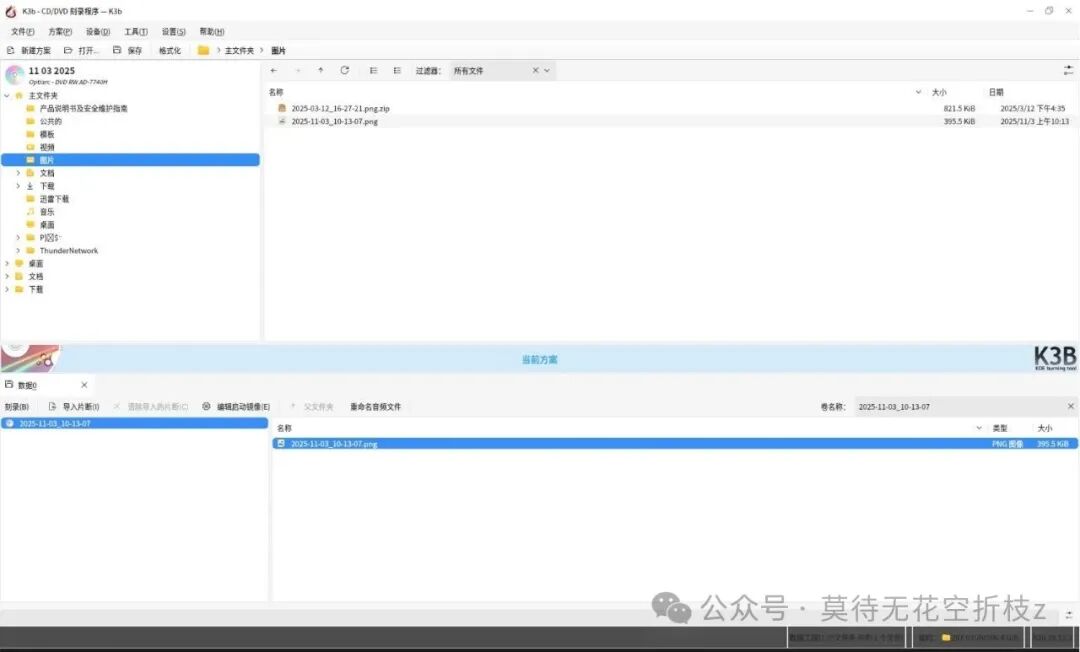Click the Save (保存) toolbar button

(127, 50)
